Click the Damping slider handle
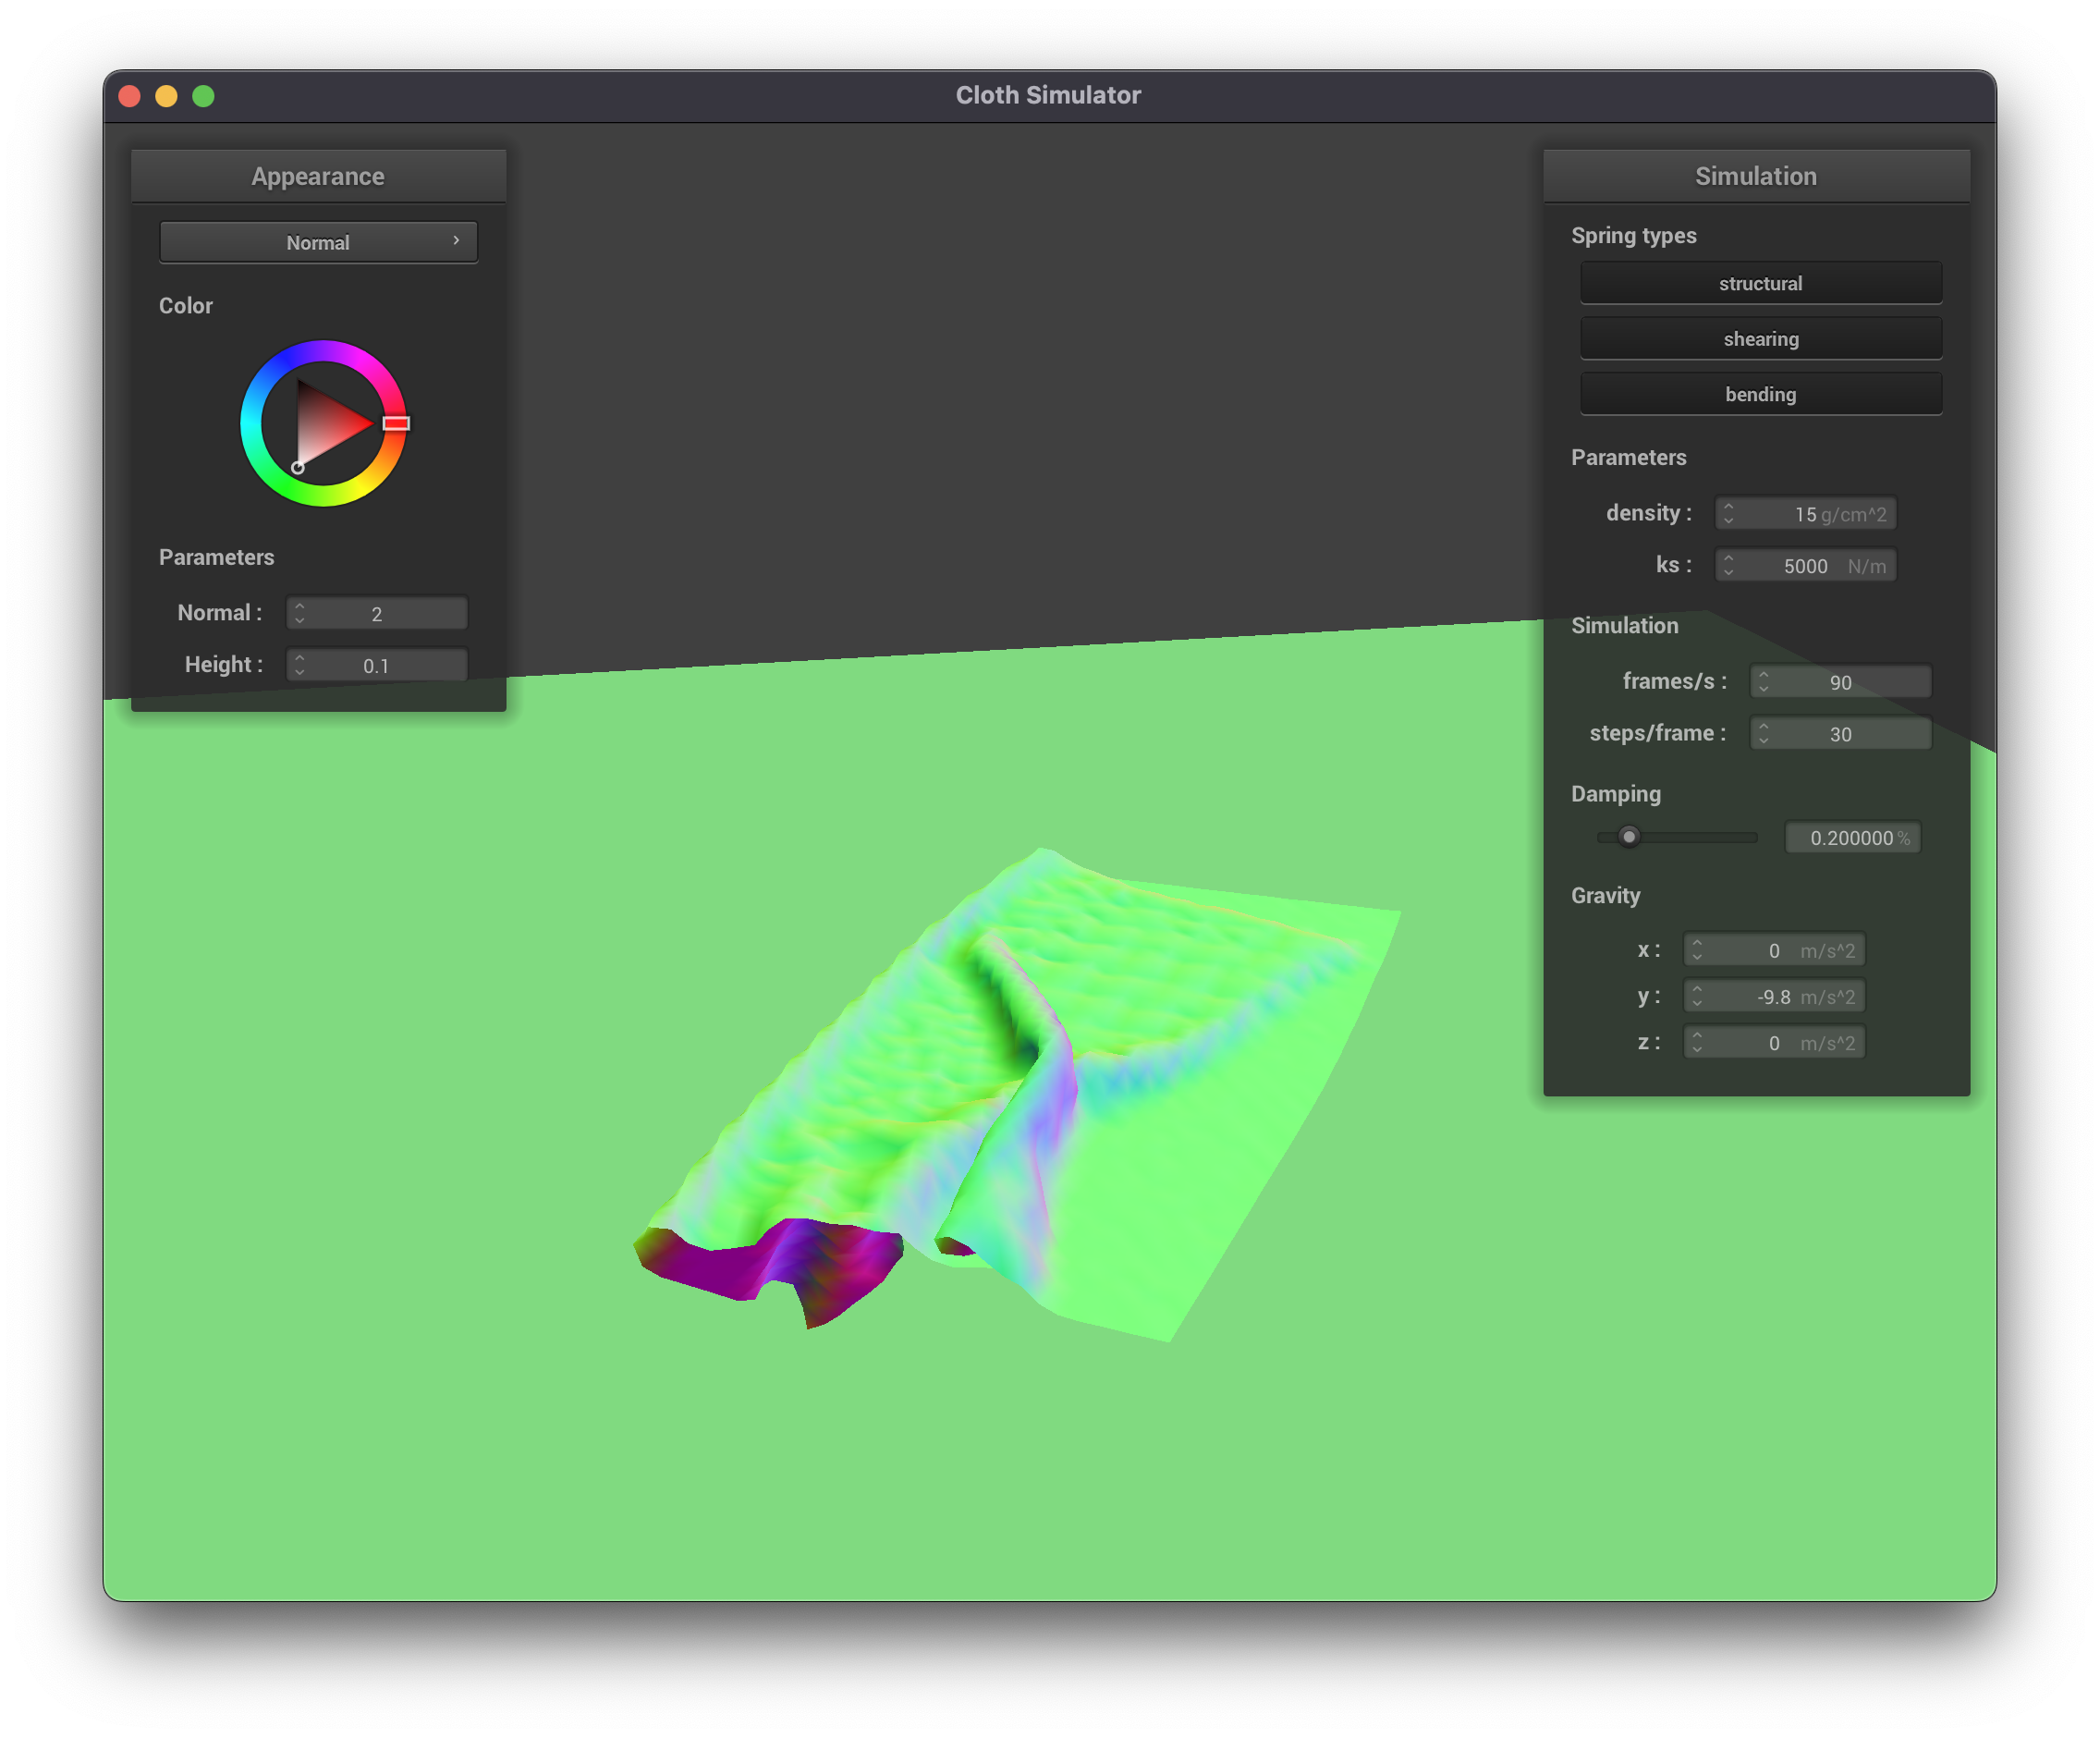Screen dimensions: 2100x1738 1629,837
